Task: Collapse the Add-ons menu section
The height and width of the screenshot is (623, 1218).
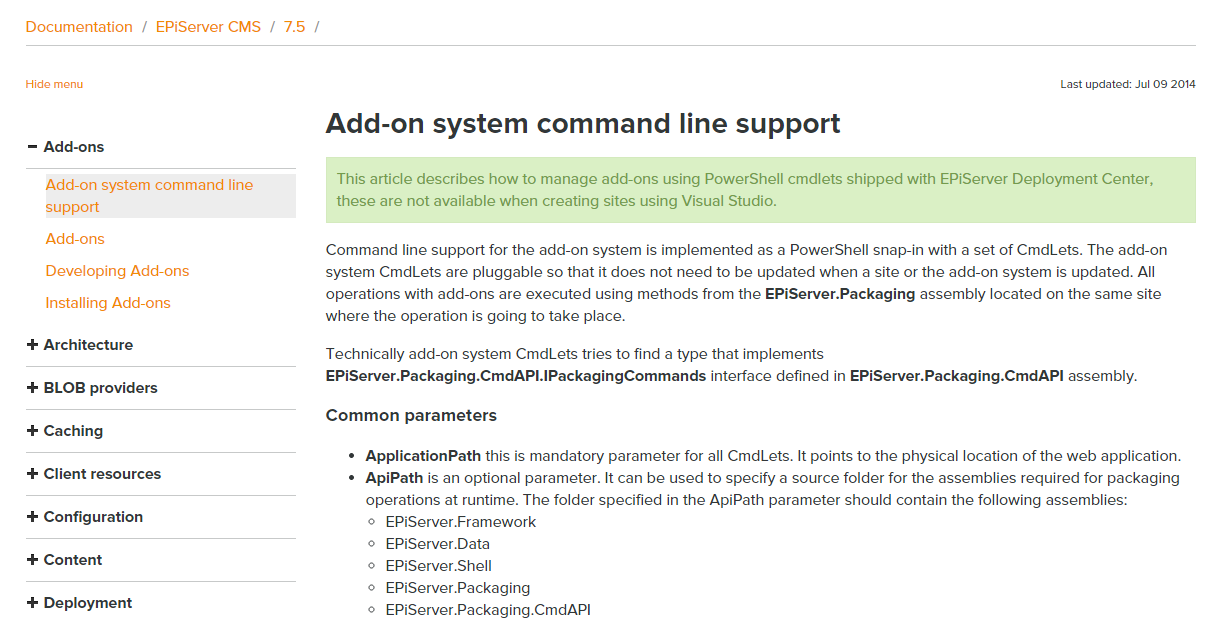Action: tap(74, 147)
